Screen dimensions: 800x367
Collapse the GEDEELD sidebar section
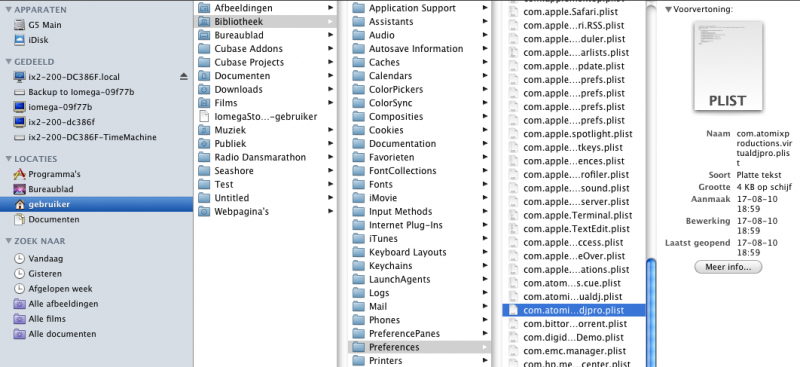click(x=9, y=62)
